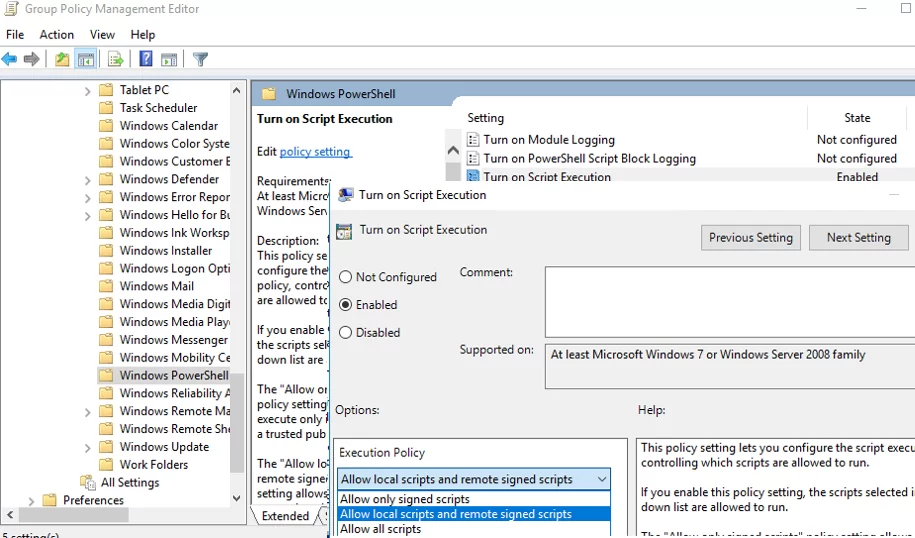The image size is (915, 538).
Task: Click the Up One Level folder icon
Action: (x=62, y=59)
